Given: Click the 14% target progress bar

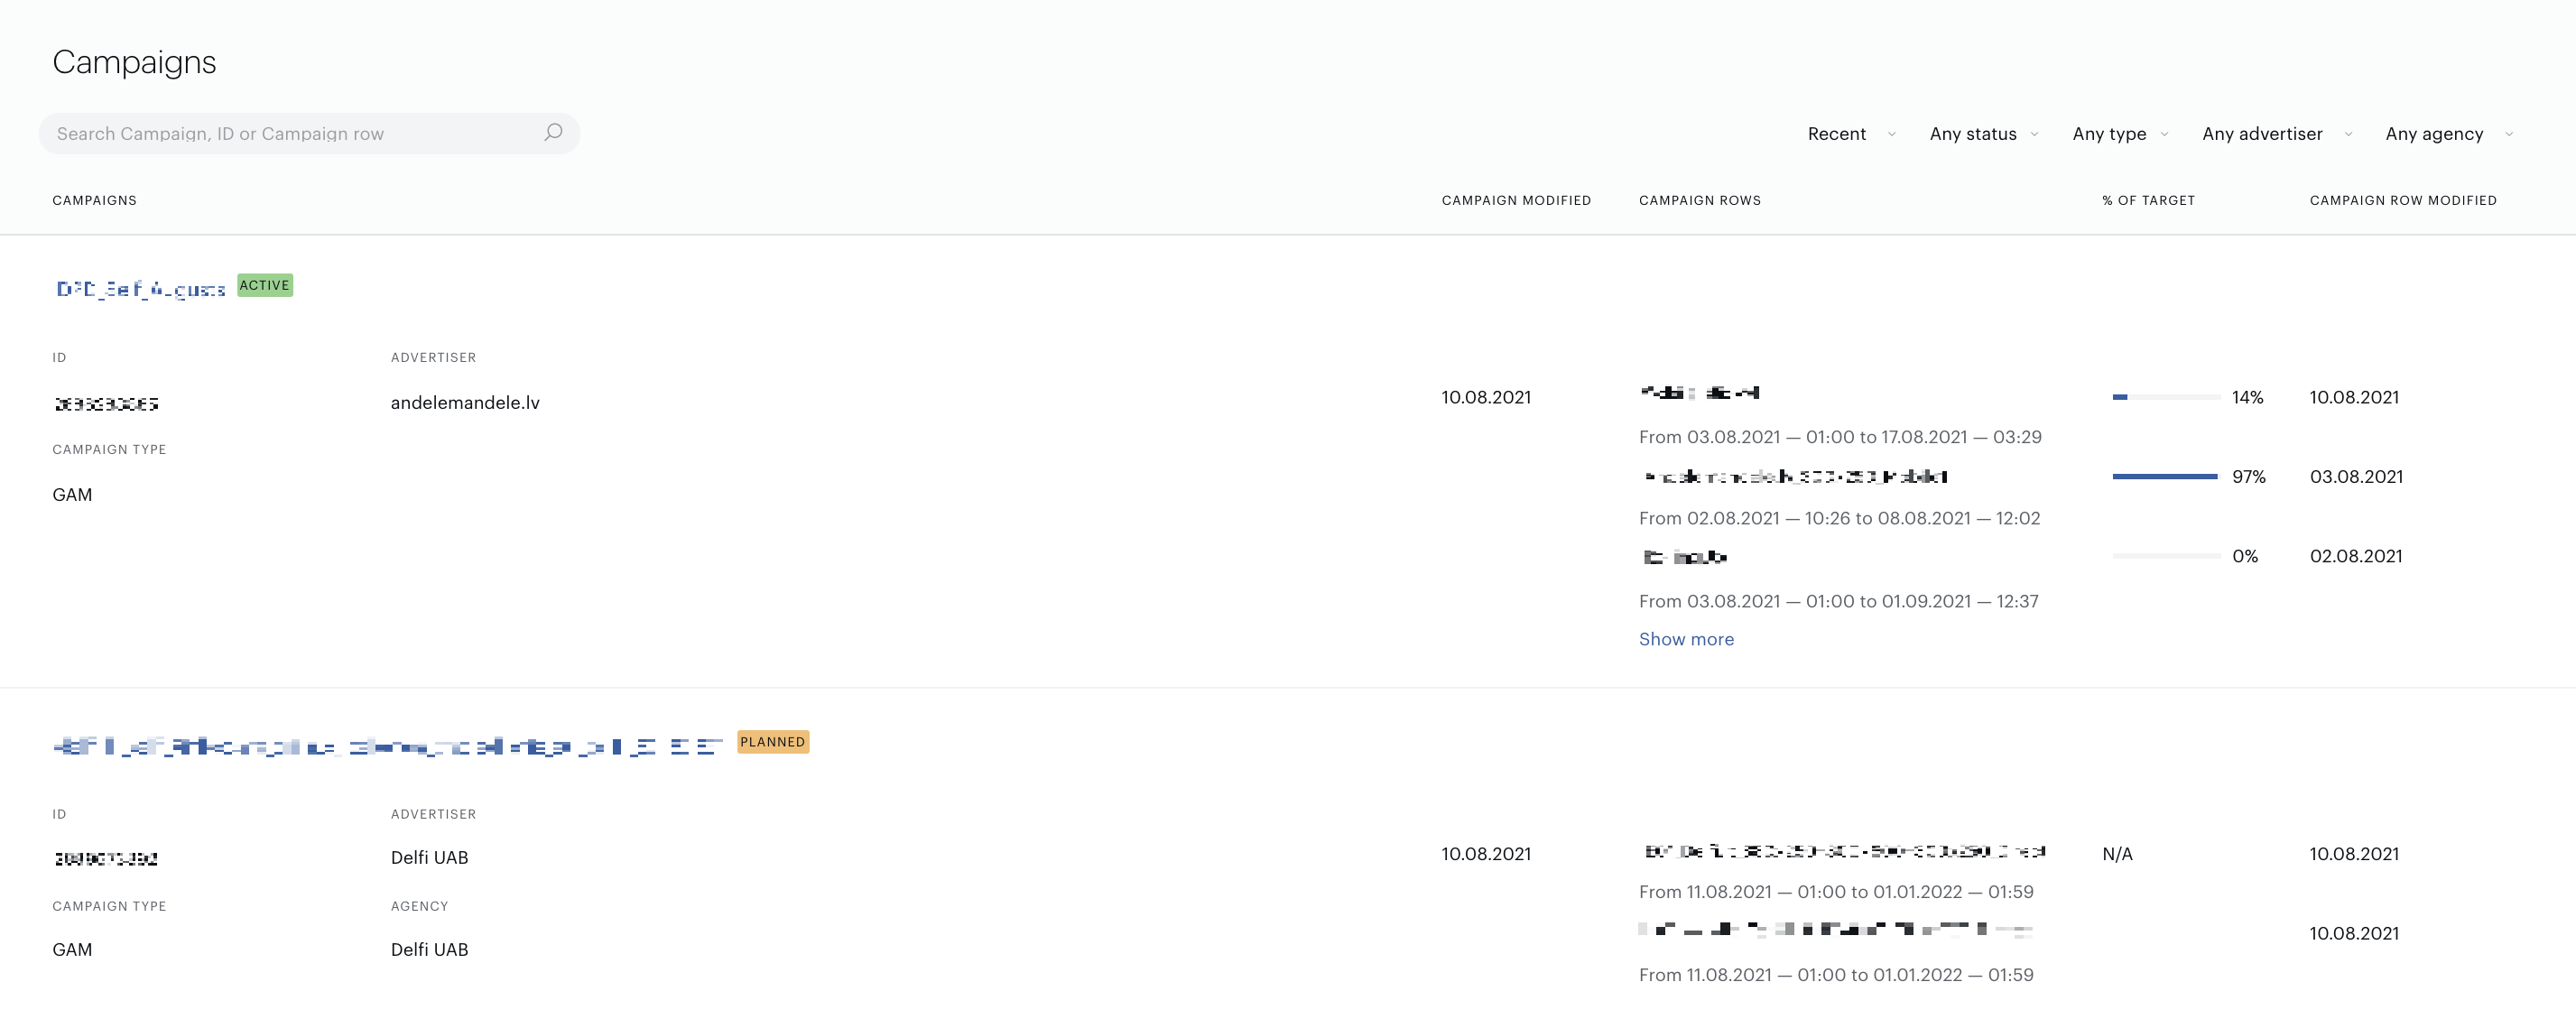Looking at the screenshot, I should [2165, 397].
